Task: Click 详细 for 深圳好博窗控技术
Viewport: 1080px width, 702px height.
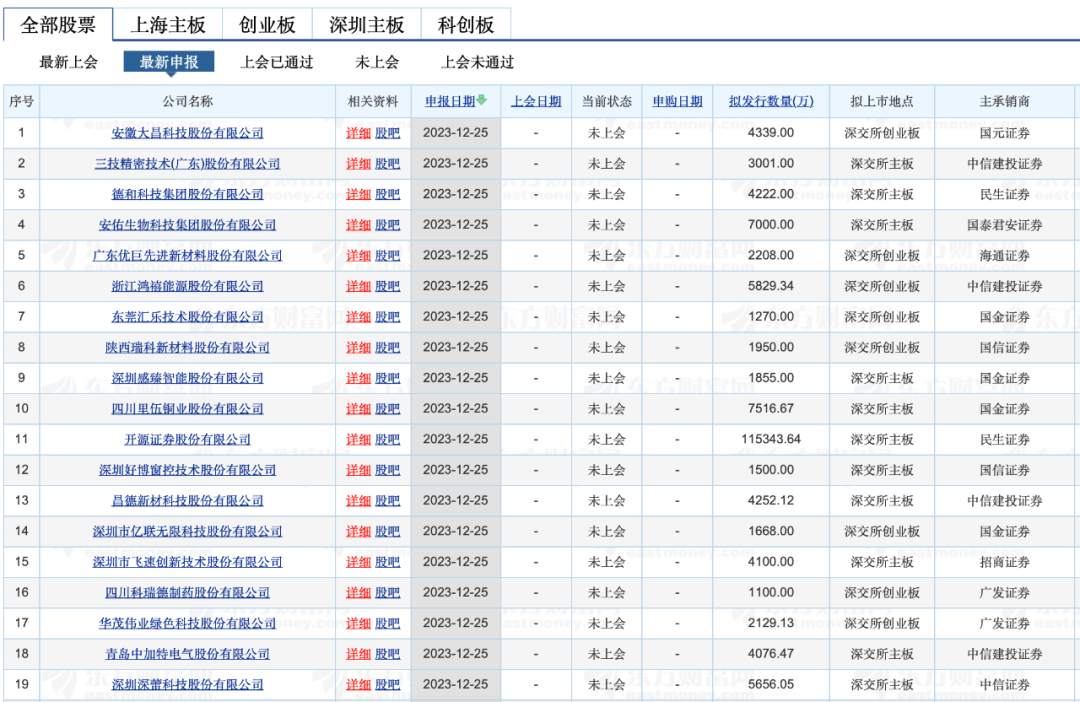Action: [x=358, y=470]
